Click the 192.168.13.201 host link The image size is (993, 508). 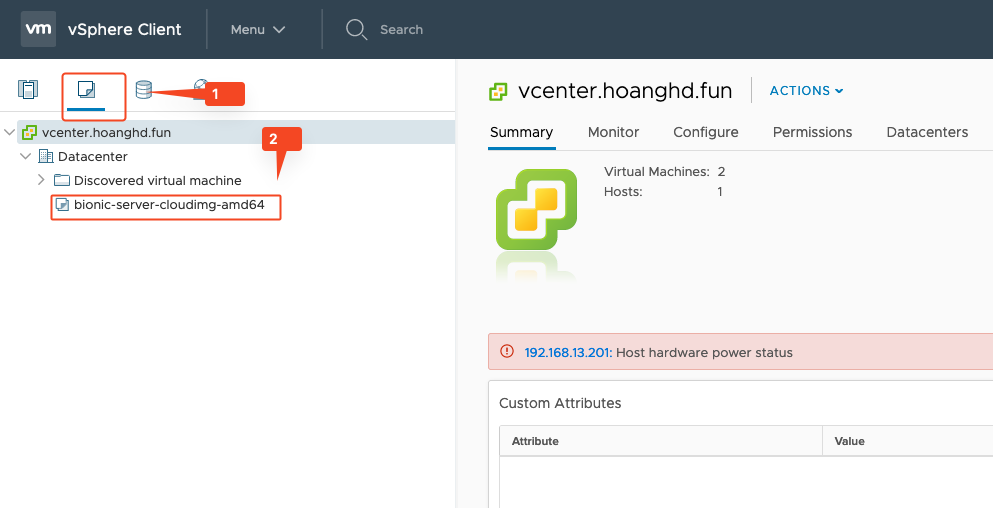(567, 353)
